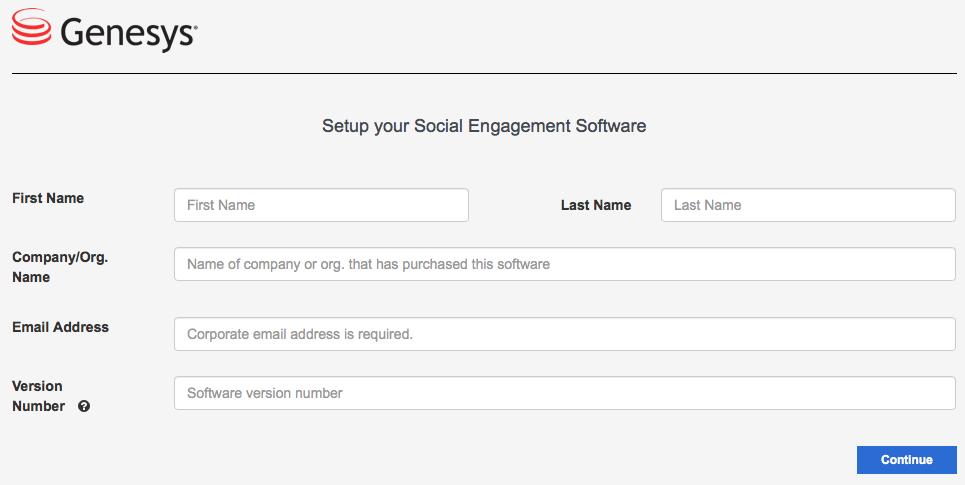Click the horizontal divider line below the logo
965x485 pixels.
click(x=484, y=73)
